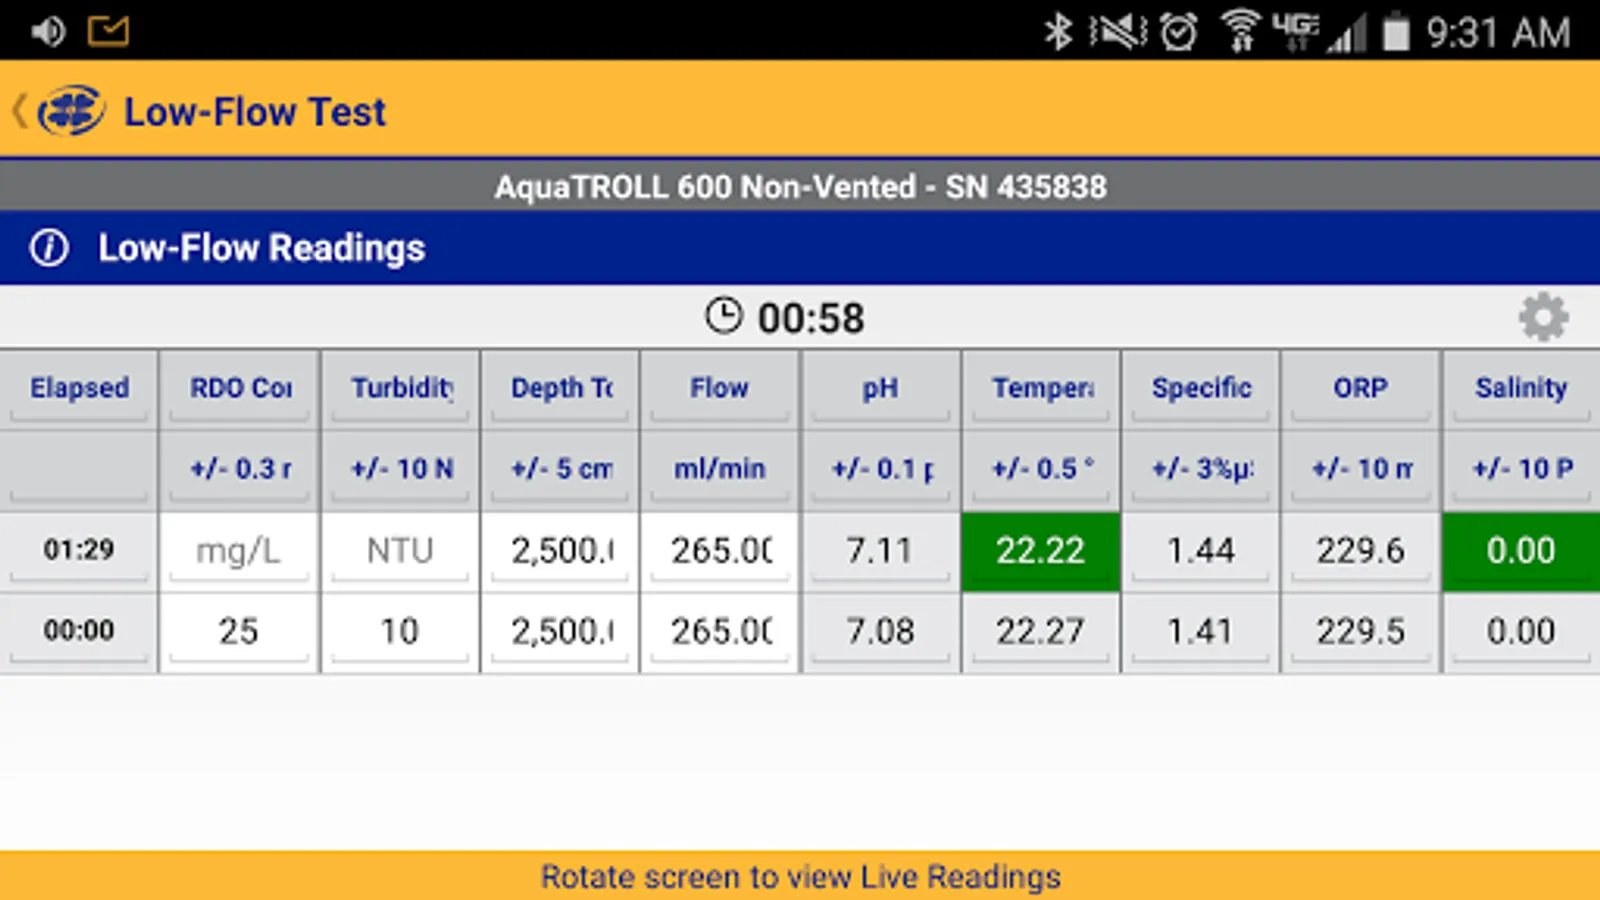Select the Turbidity column header
The height and width of the screenshot is (900, 1600).
point(400,389)
